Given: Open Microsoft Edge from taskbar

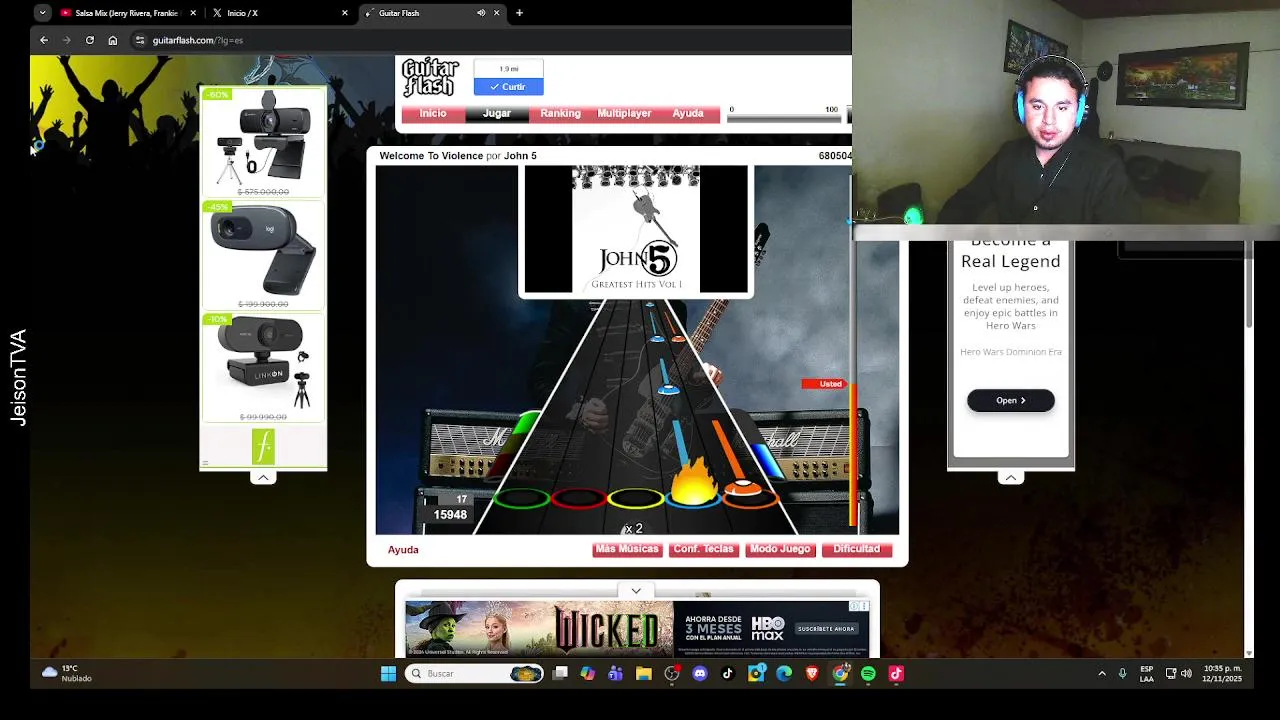Looking at the screenshot, I should pyautogui.click(x=784, y=674).
